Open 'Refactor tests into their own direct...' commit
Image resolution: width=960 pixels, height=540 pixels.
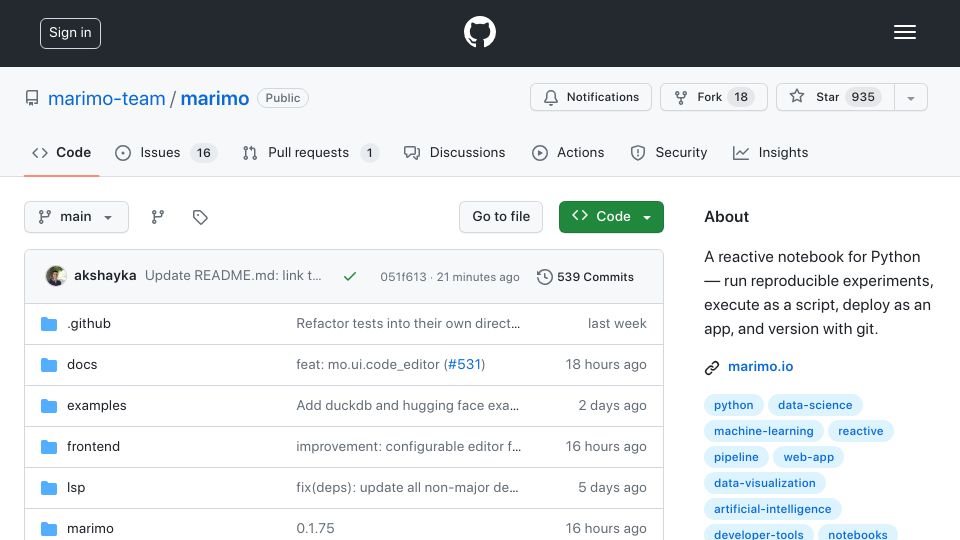[x=408, y=323]
